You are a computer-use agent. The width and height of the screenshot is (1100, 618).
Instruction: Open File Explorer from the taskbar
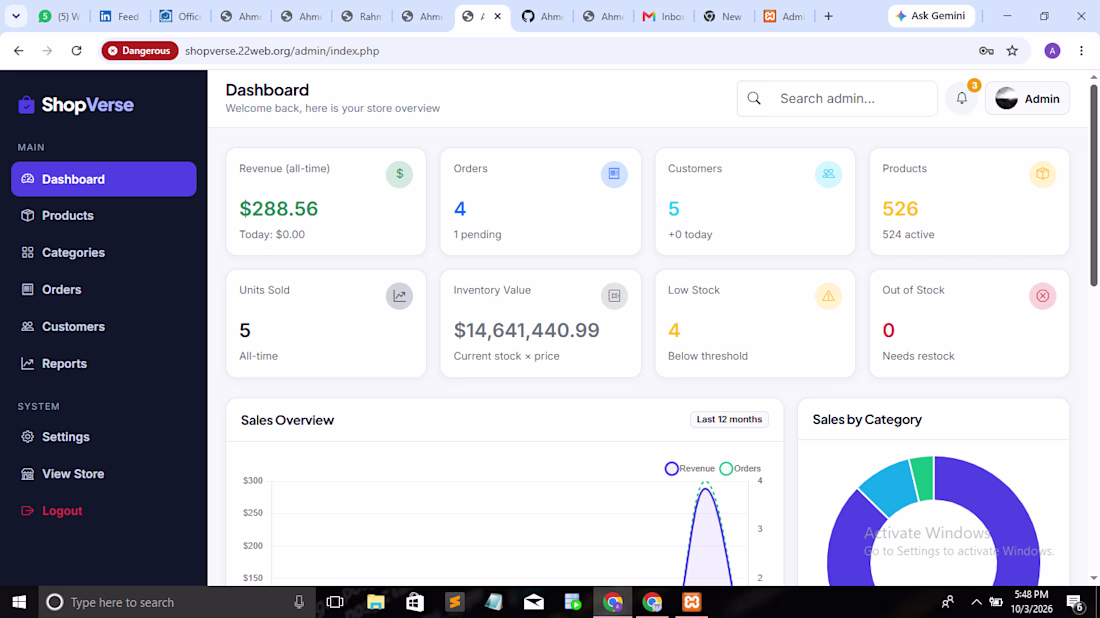click(x=376, y=602)
